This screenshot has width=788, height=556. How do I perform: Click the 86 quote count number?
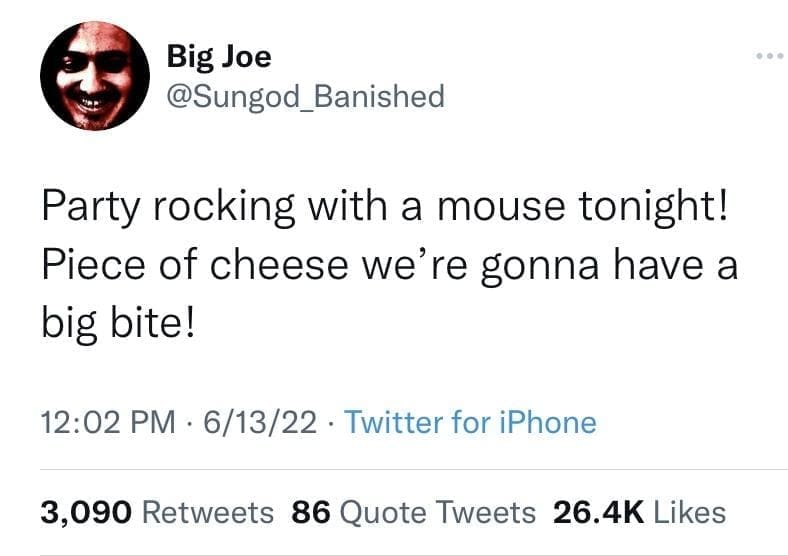311,513
